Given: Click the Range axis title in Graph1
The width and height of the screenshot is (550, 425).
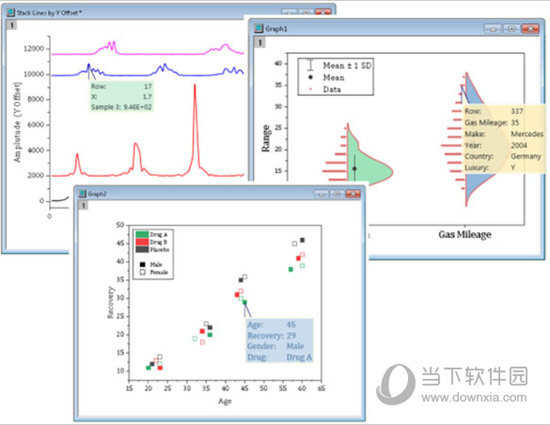Looking at the screenshot, I should [x=266, y=139].
